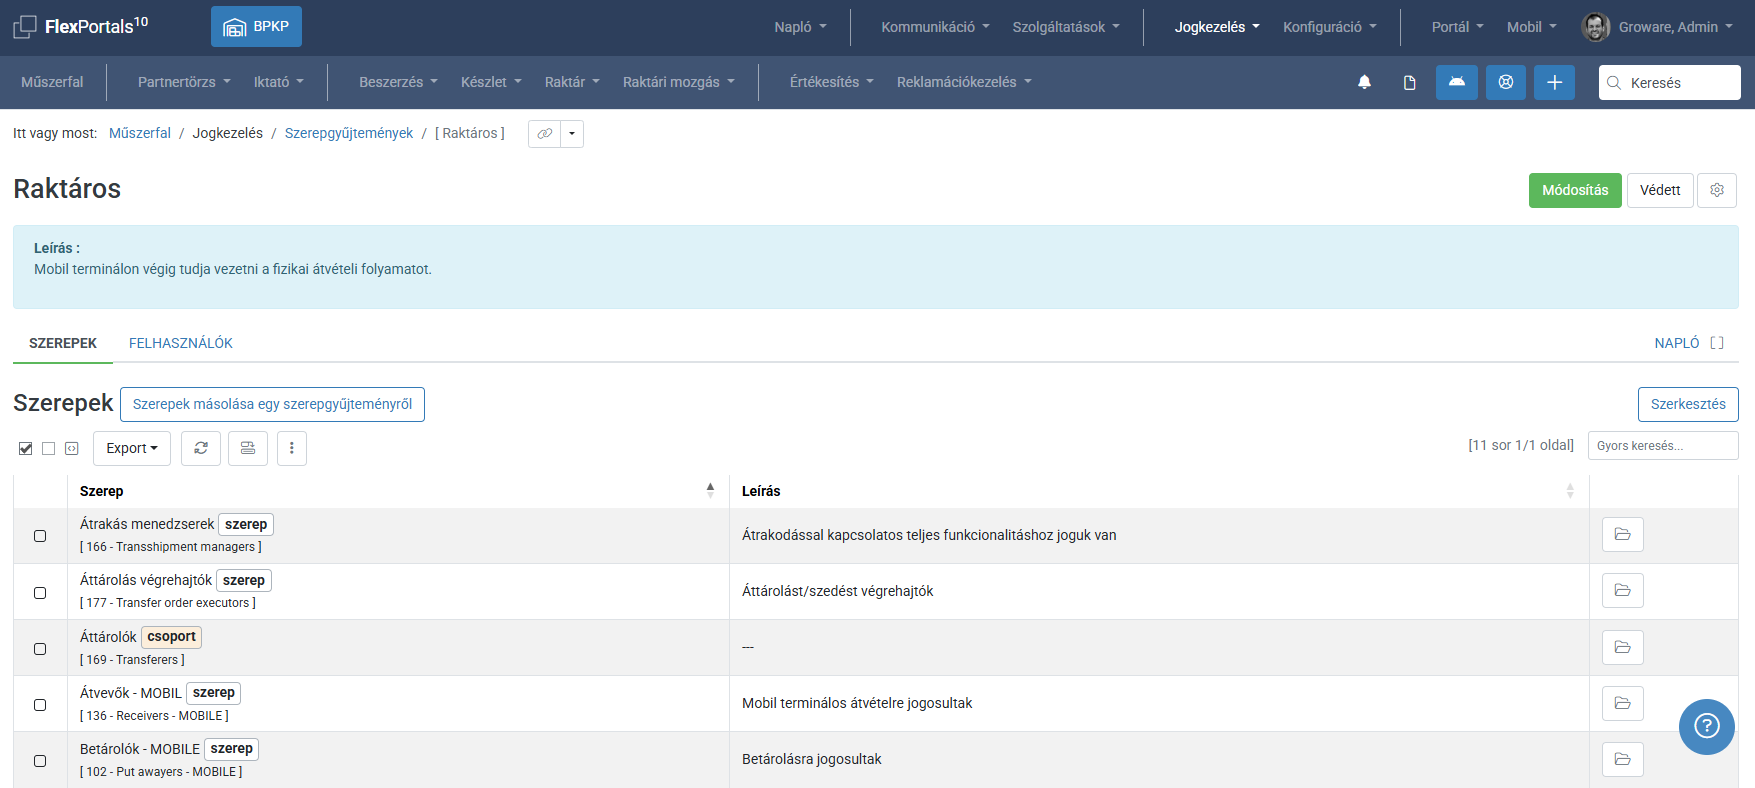
Task: Open folder icon for Átrakás menedzserek row
Action: pos(1623,535)
